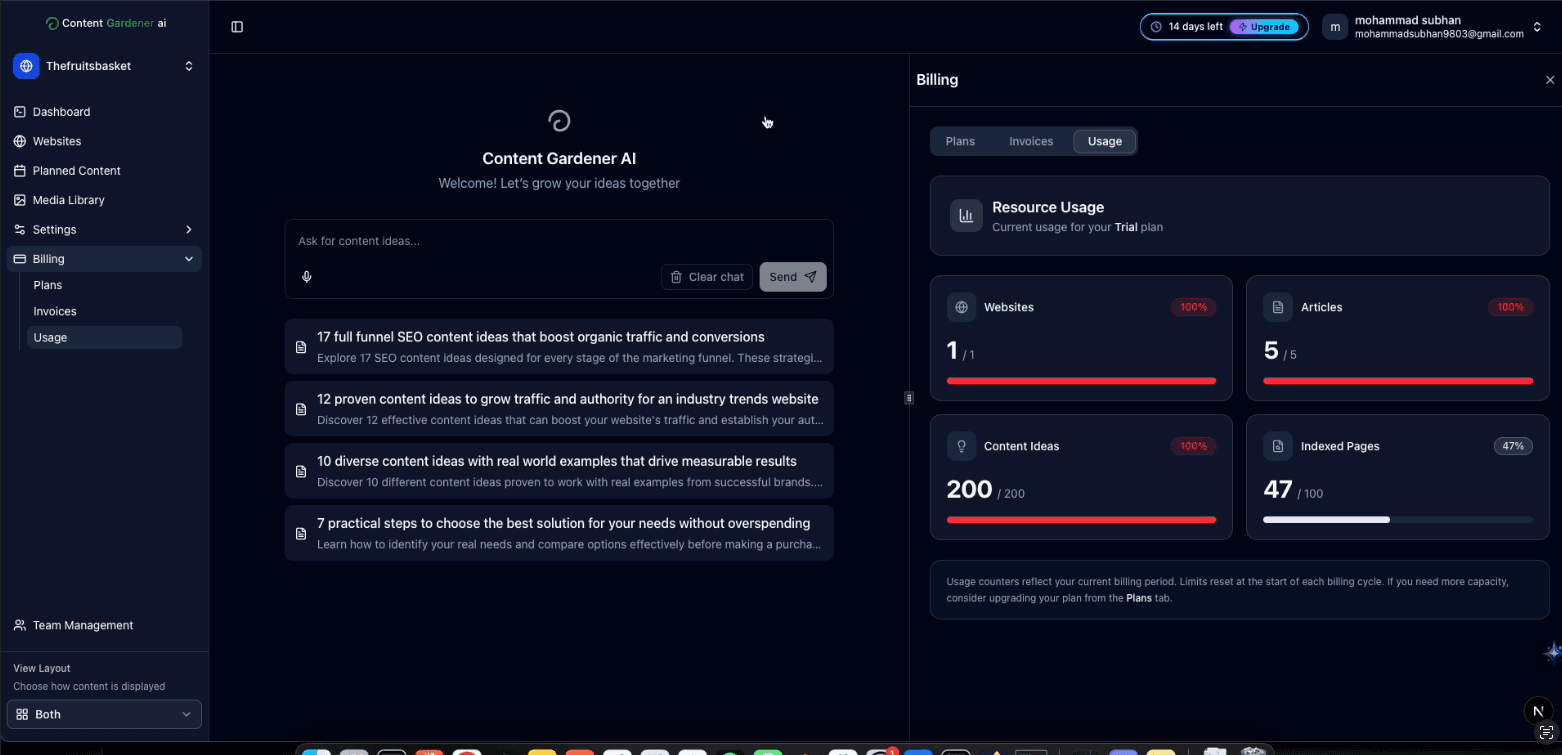Collapse the Billing menu in the sidebar
Image resolution: width=1562 pixels, height=755 pixels.
coord(104,259)
